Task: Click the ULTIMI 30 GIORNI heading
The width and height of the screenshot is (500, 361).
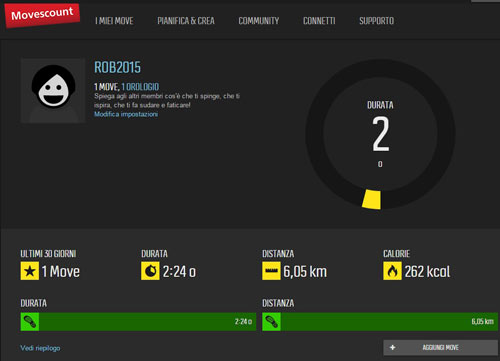Action: click(x=48, y=254)
